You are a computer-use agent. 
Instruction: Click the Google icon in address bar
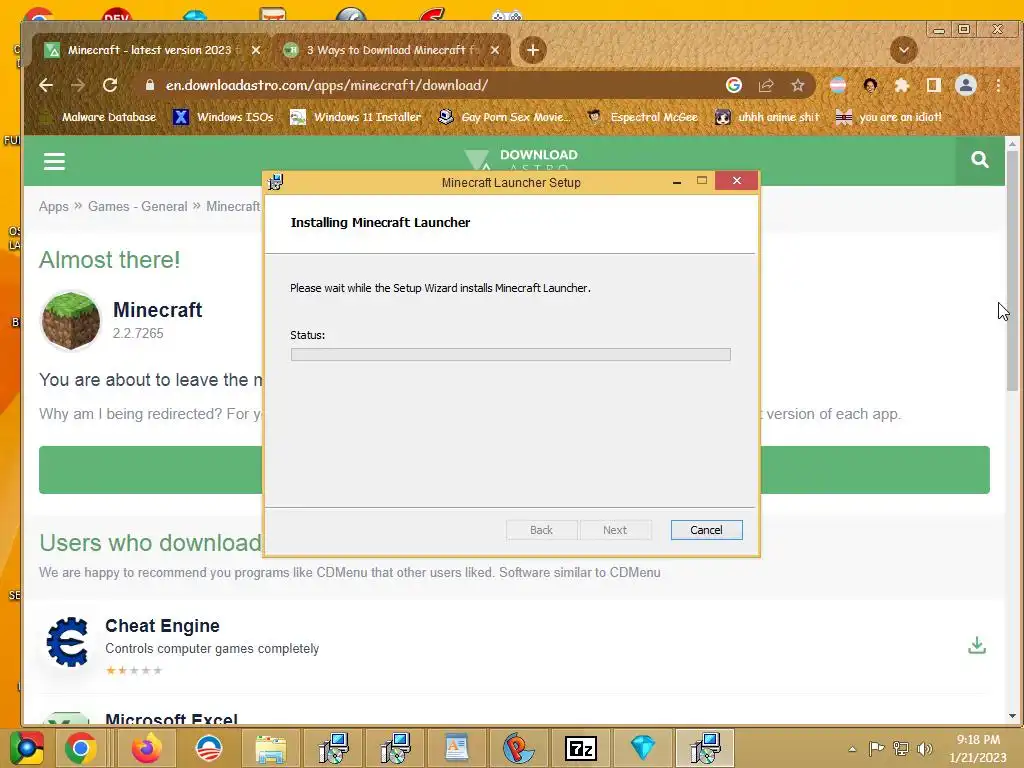(x=733, y=85)
